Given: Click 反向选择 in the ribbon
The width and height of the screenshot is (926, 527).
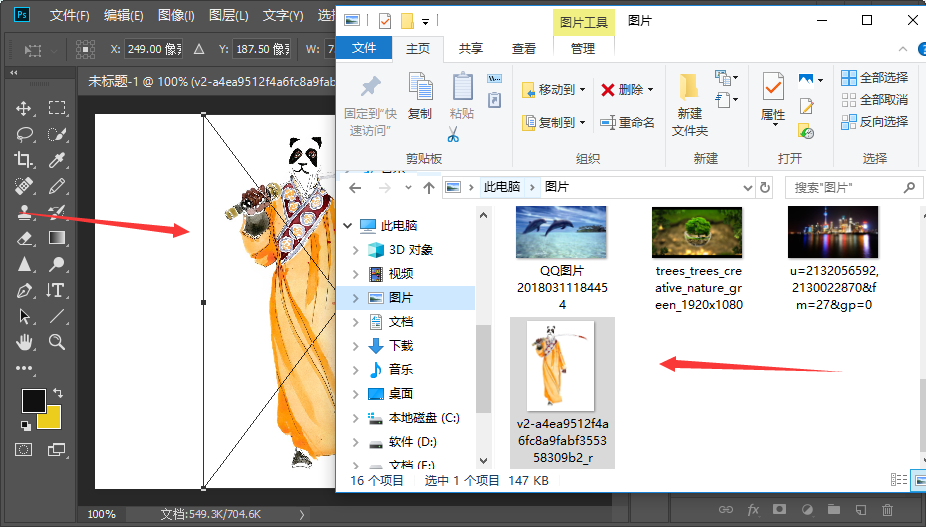Looking at the screenshot, I should coord(875,122).
